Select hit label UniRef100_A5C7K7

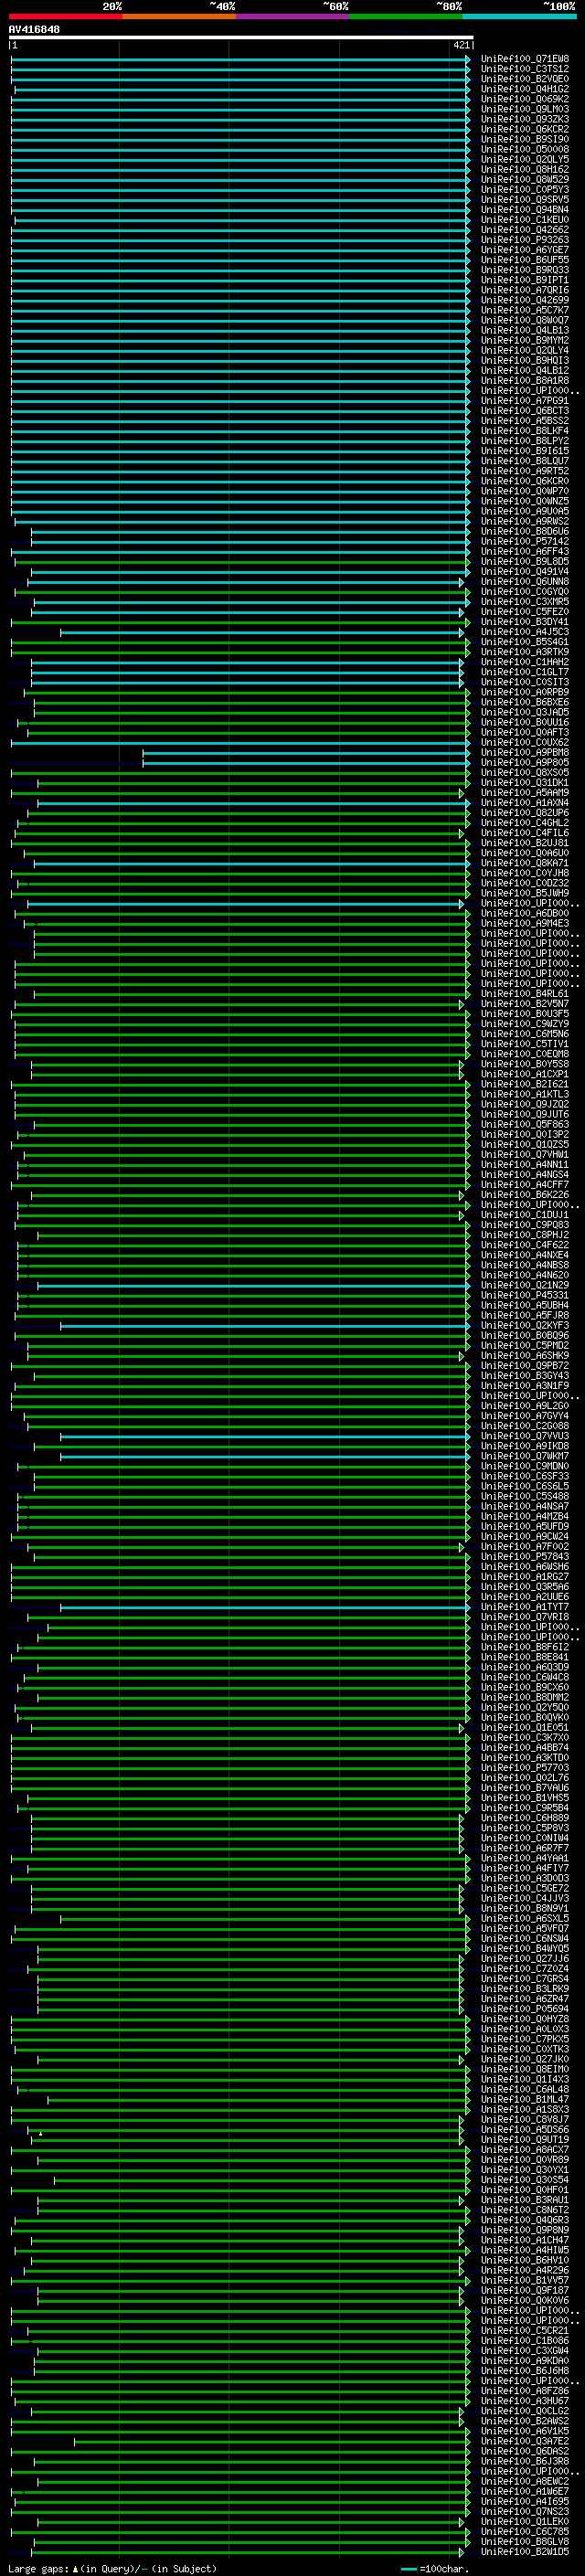point(525,310)
